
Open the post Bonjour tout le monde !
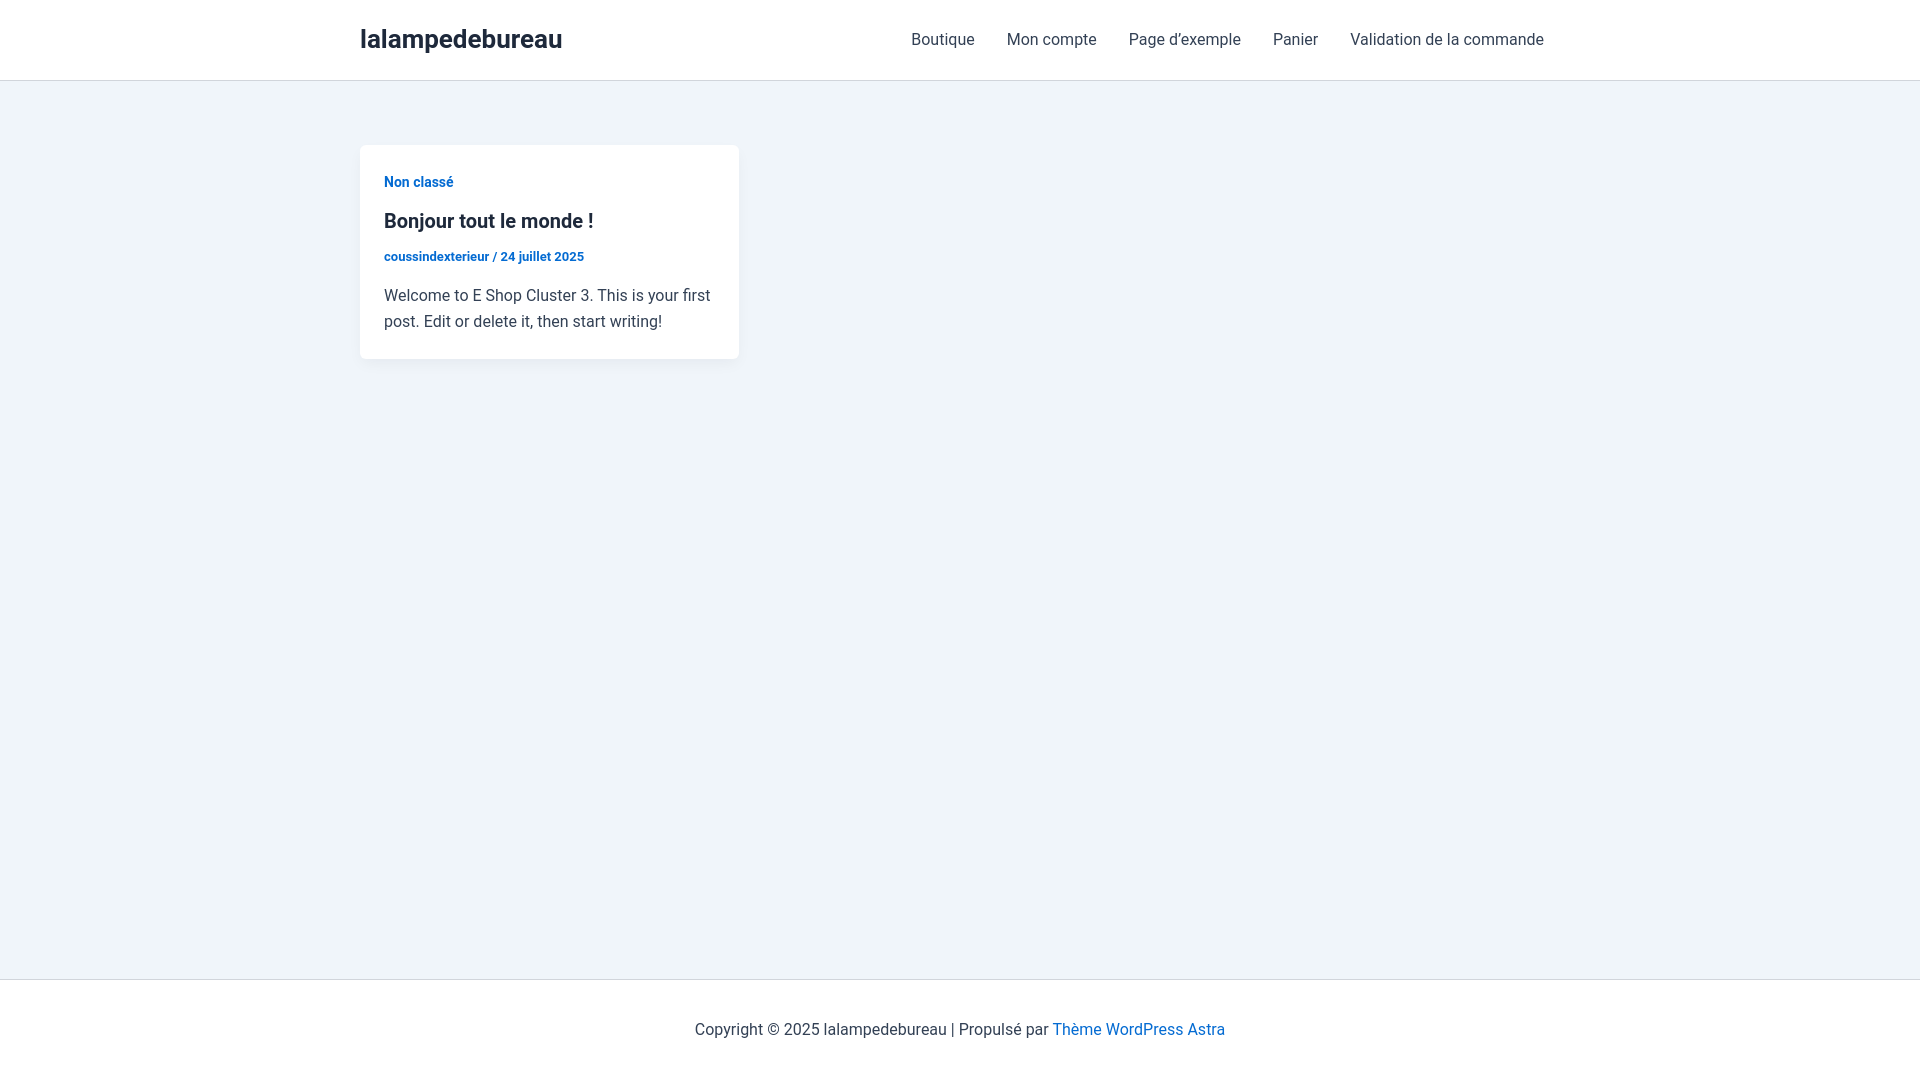coord(489,221)
